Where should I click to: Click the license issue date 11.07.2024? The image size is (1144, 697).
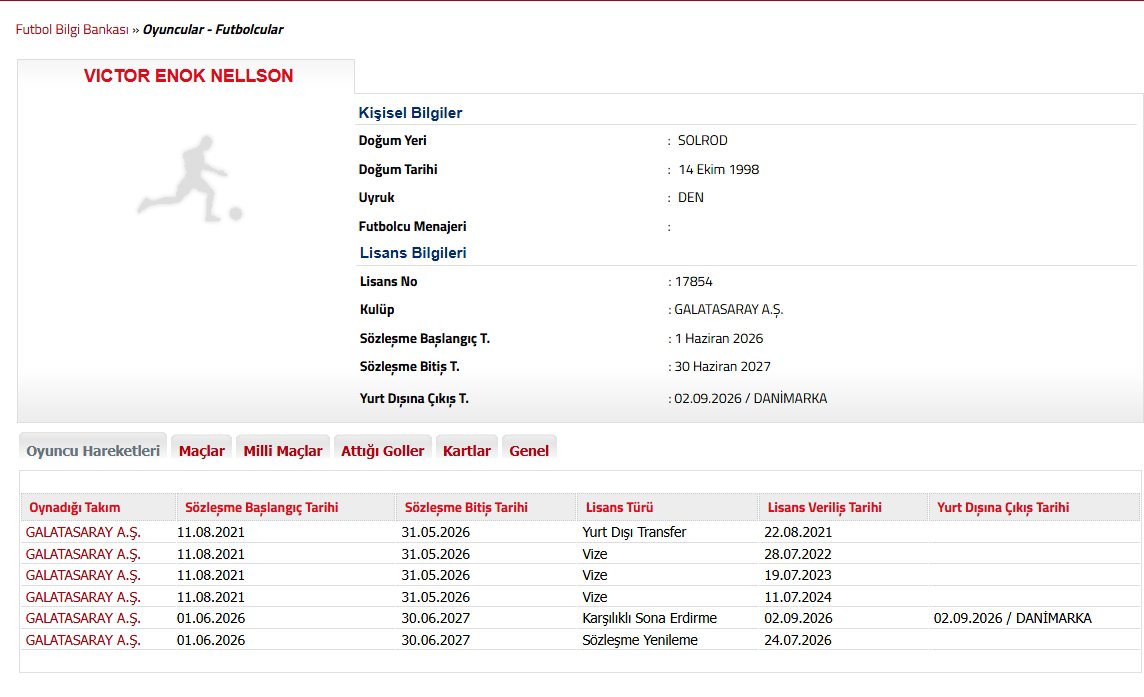798,597
